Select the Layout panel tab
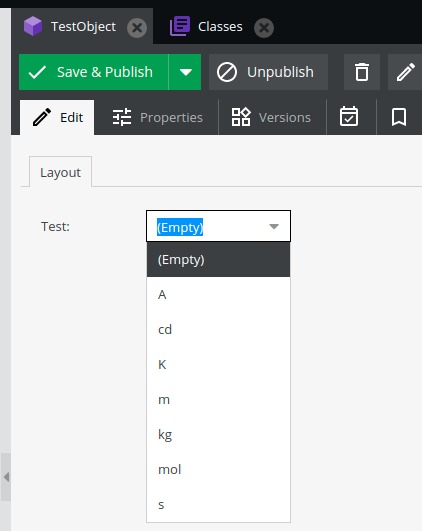The height and width of the screenshot is (531, 422). pos(60,172)
